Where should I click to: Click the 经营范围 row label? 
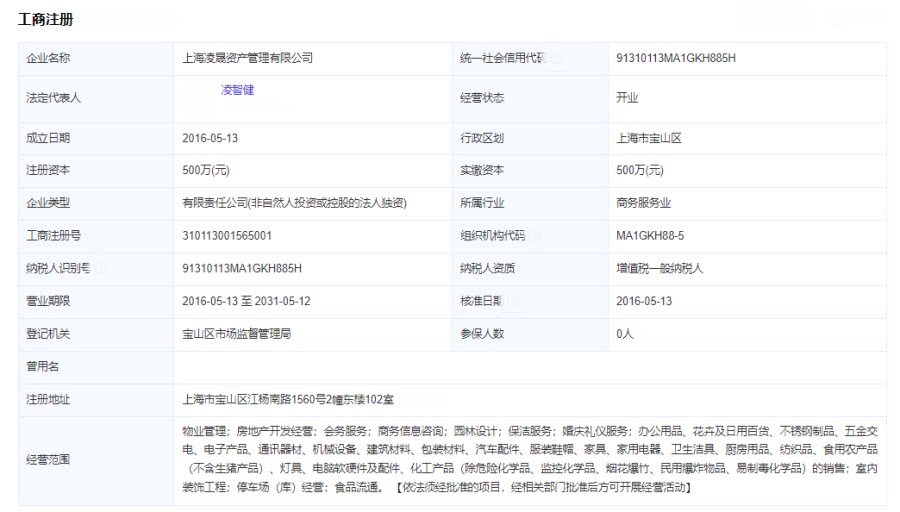[x=48, y=460]
